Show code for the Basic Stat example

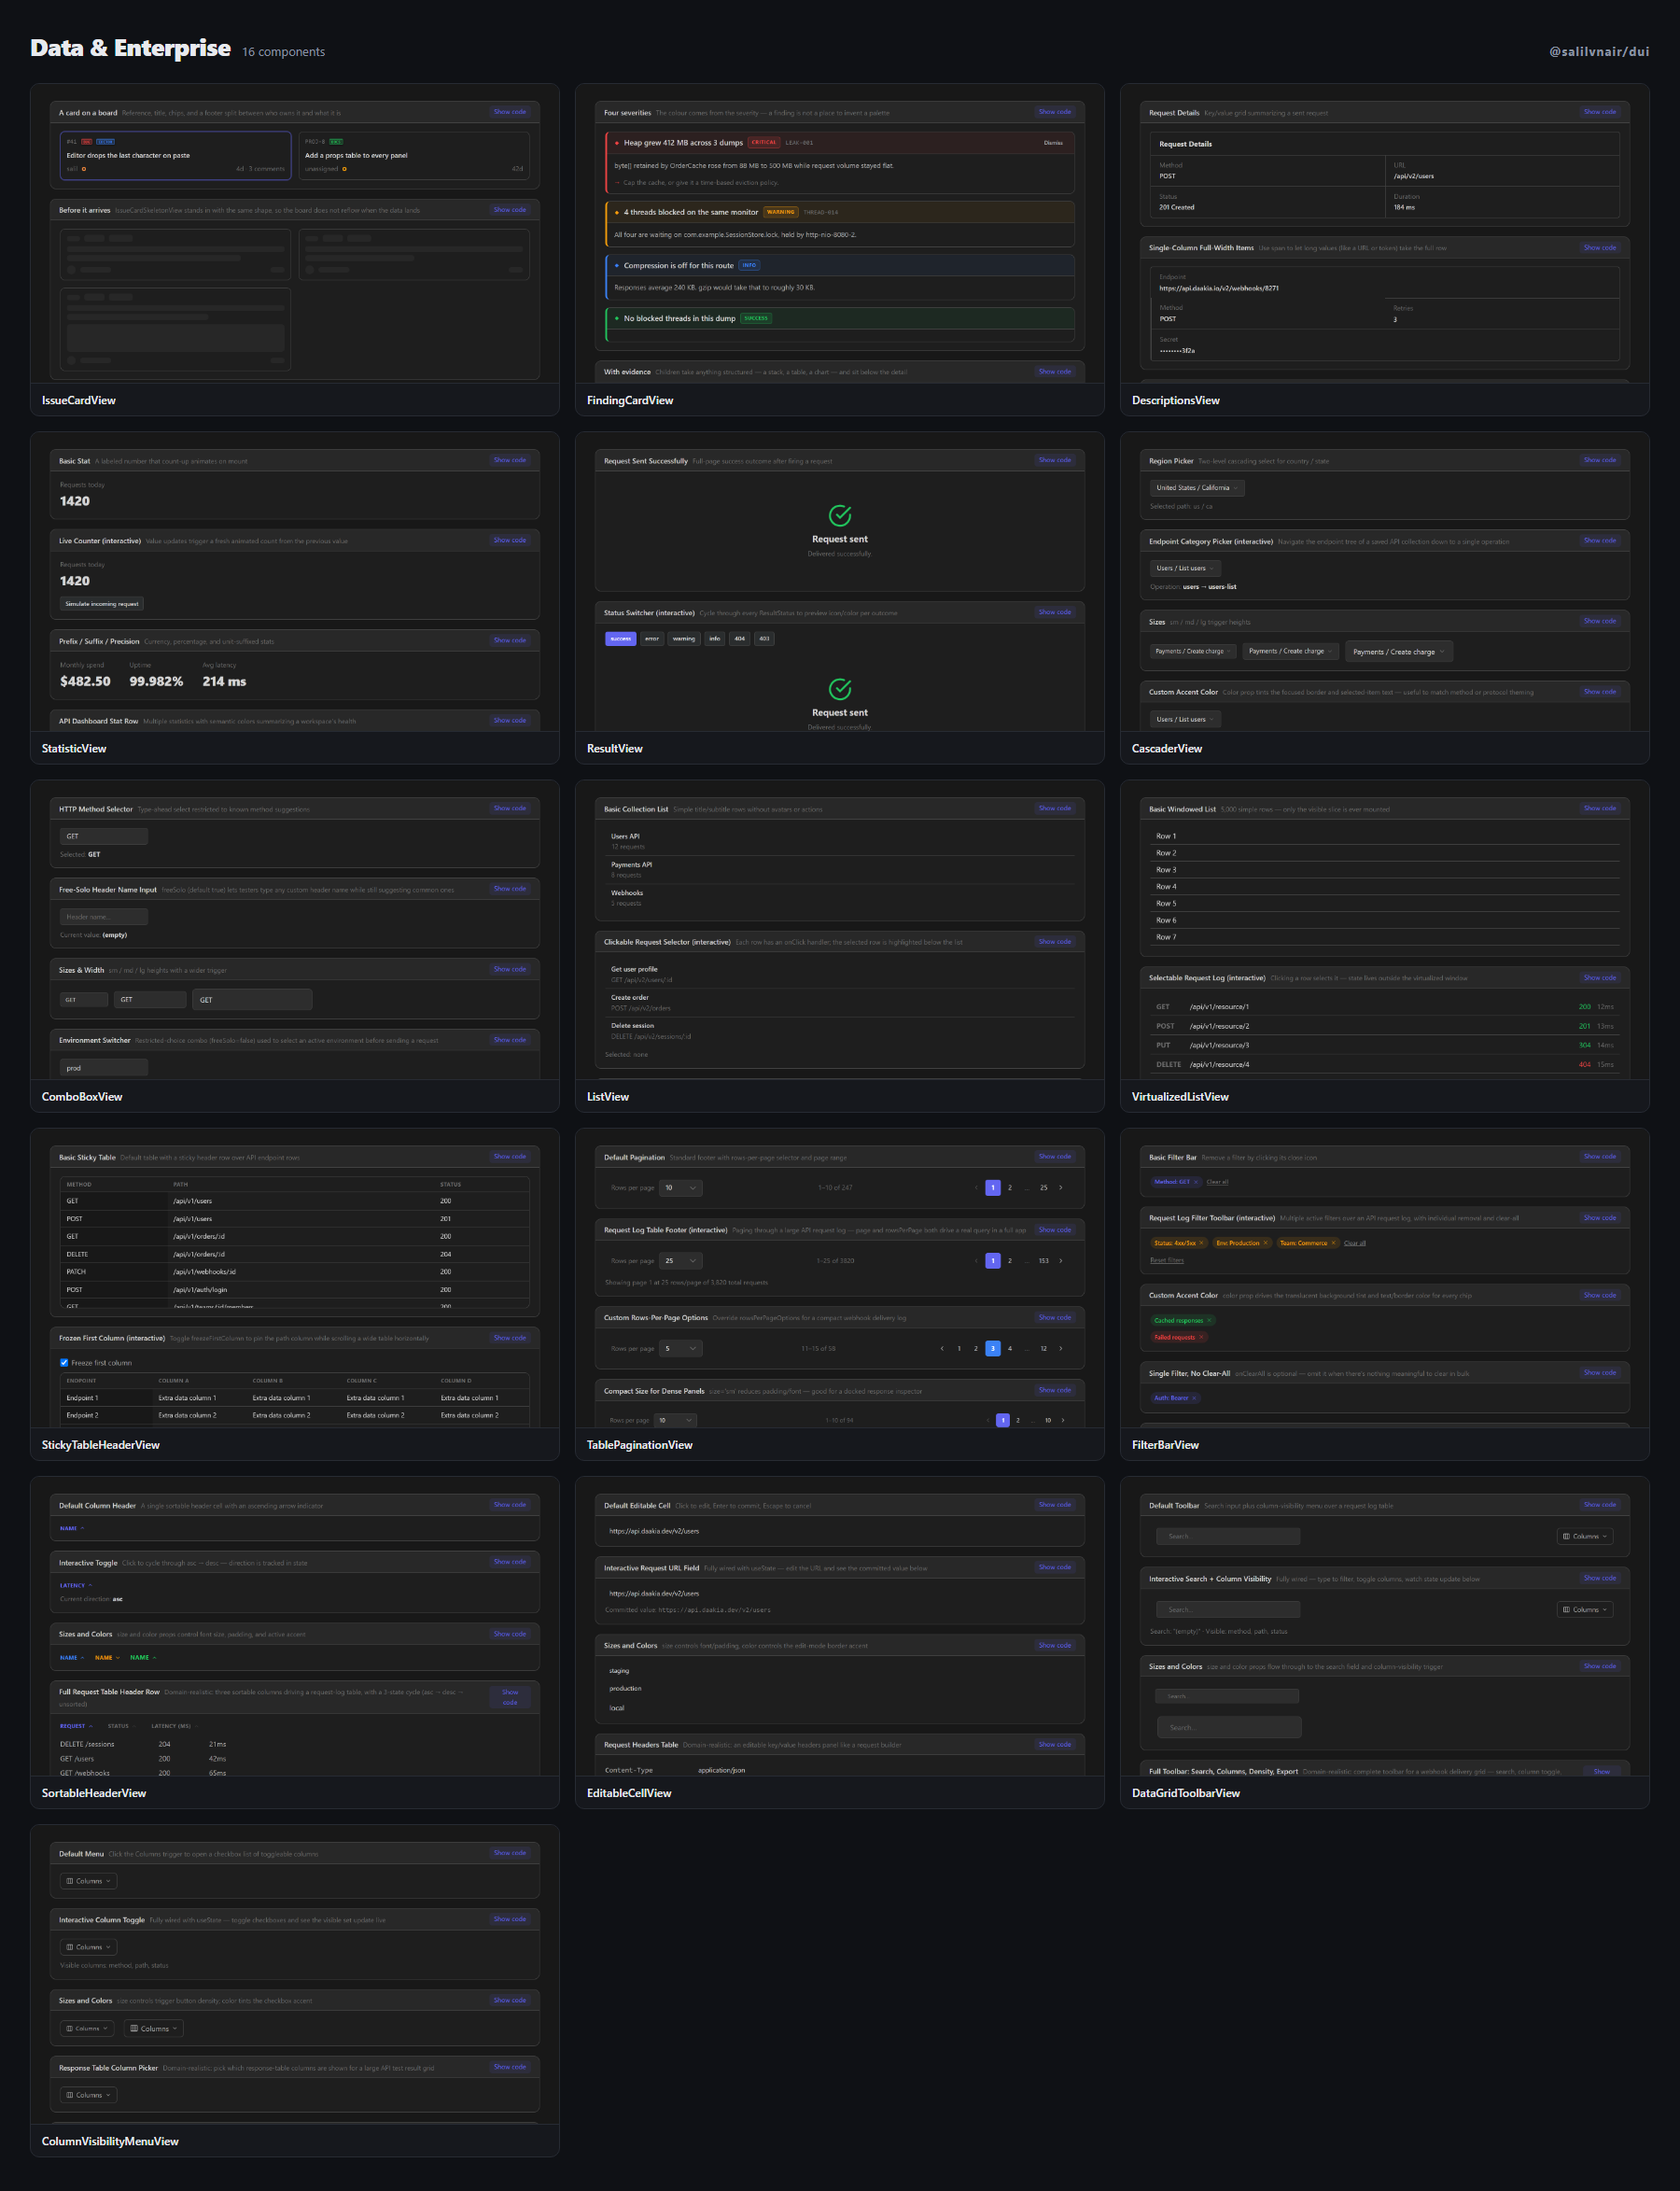[x=510, y=460]
